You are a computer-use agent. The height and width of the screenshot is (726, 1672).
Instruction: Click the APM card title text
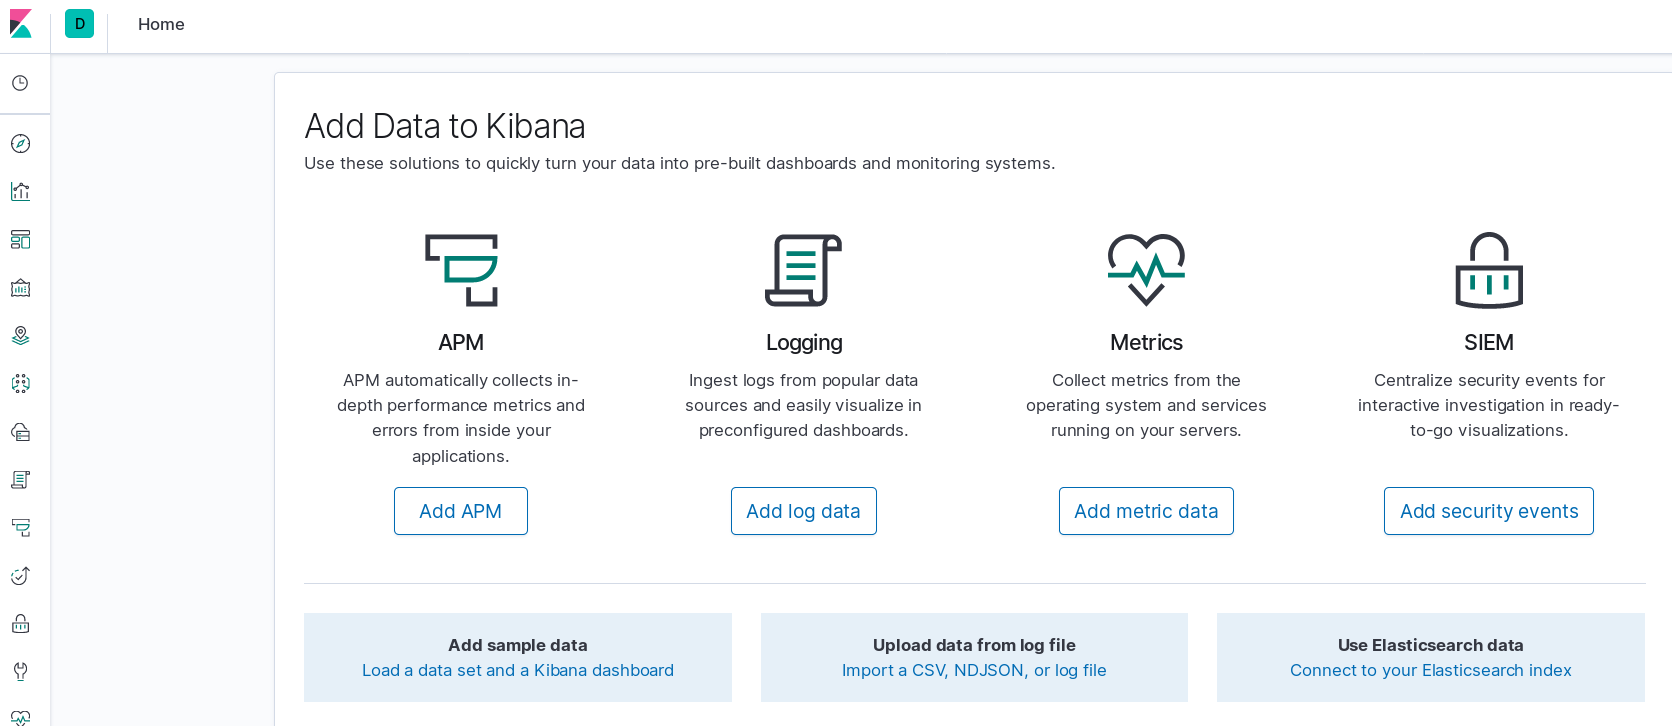point(461,342)
